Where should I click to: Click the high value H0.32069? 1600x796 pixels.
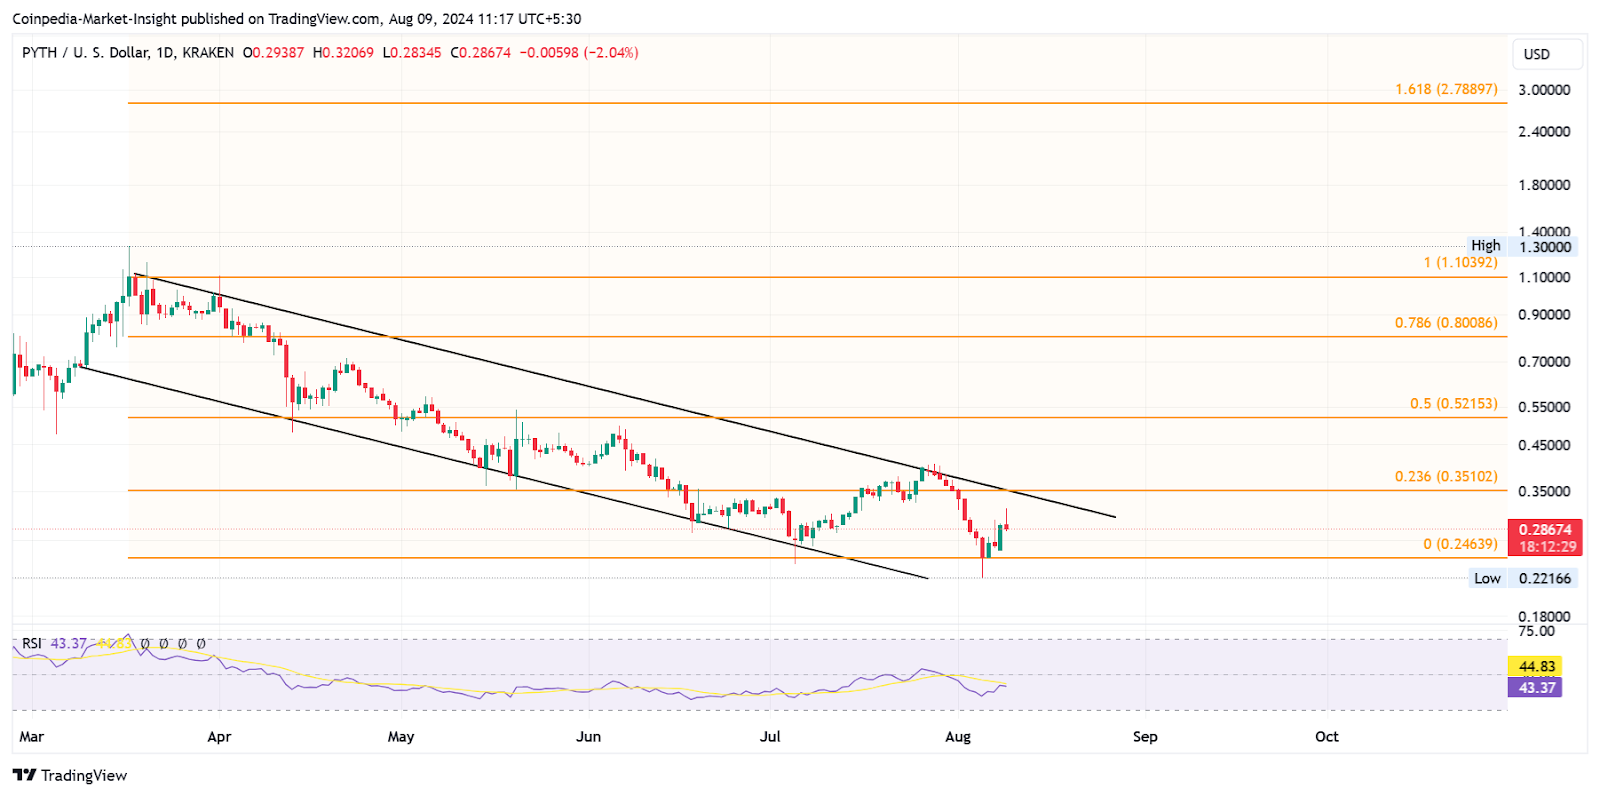343,52
